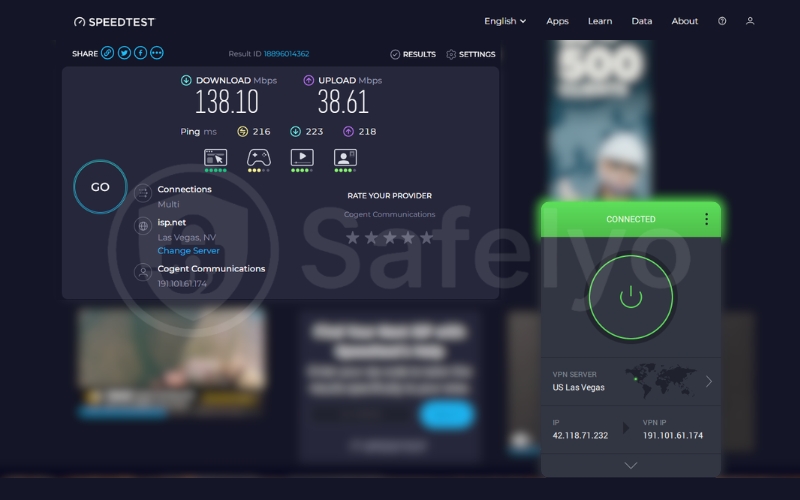This screenshot has height=500, width=800.
Task: Share the result on Twitter
Action: 124,53
